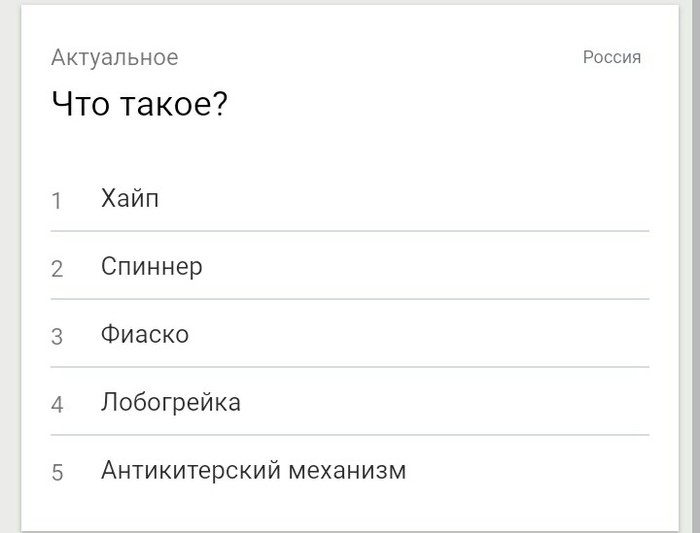Open the Фиаско list entry
The image size is (700, 533).
(x=144, y=335)
